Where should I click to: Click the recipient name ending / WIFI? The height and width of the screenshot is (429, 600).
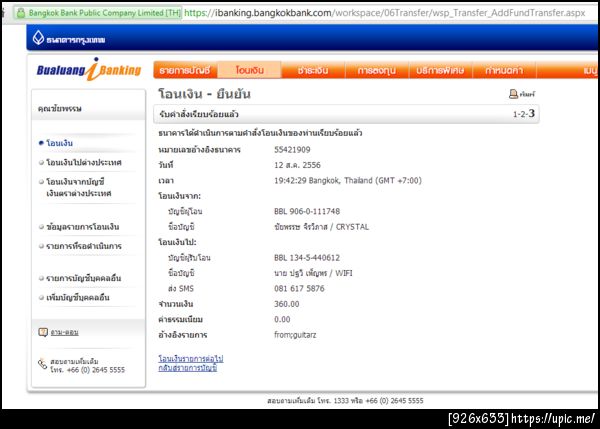pos(313,273)
